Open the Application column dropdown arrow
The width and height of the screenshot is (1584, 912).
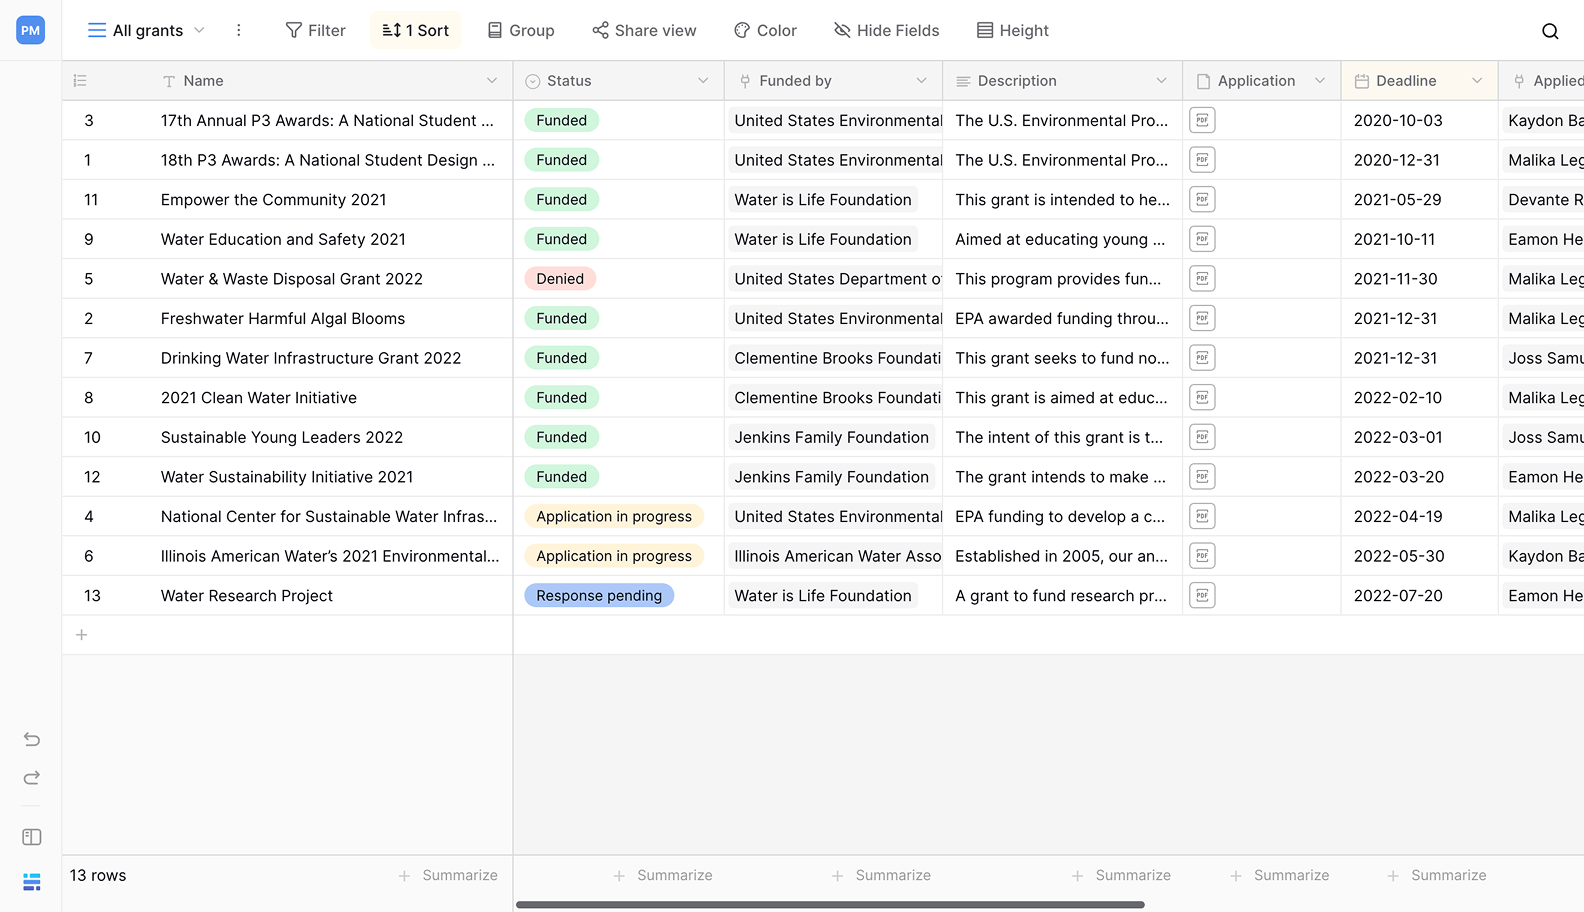point(1320,81)
